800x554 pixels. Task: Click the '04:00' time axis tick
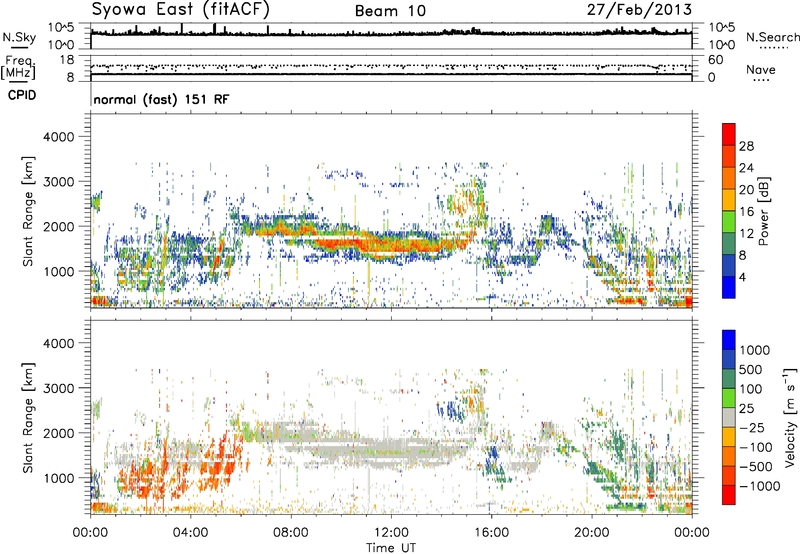point(191,533)
